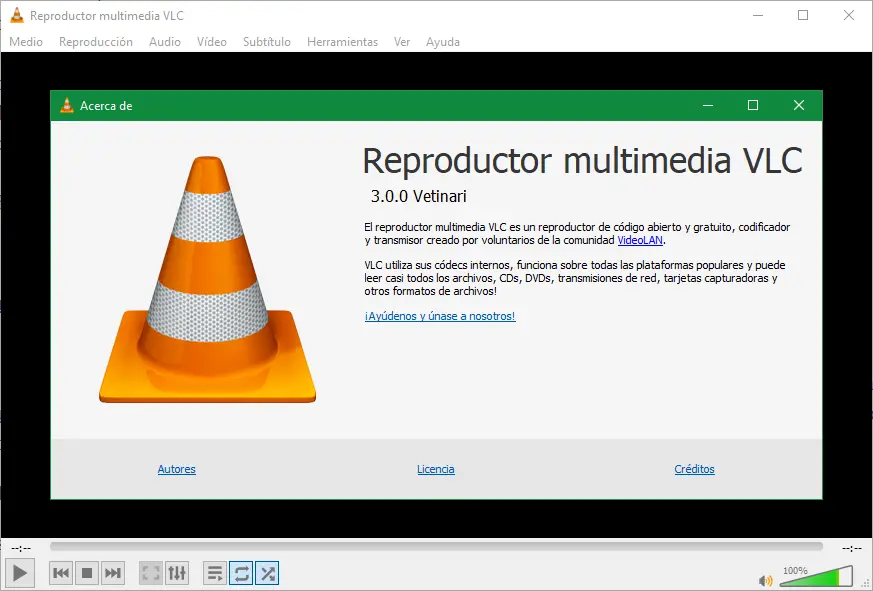
Task: Click the remaining time label at right
Action: [x=852, y=548]
